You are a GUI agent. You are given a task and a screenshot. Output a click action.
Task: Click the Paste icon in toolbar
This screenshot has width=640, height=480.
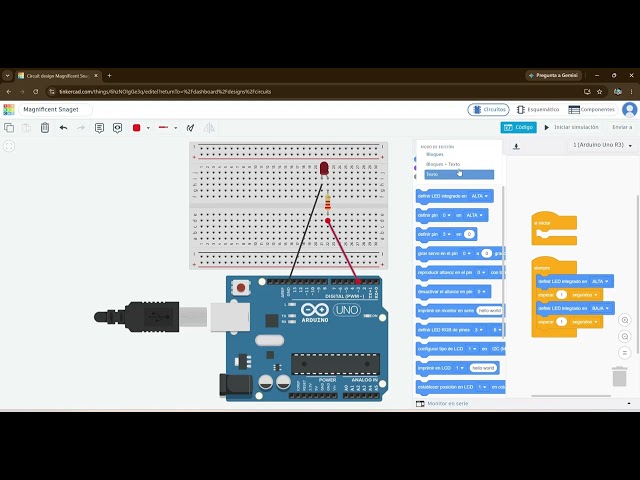click(27, 128)
